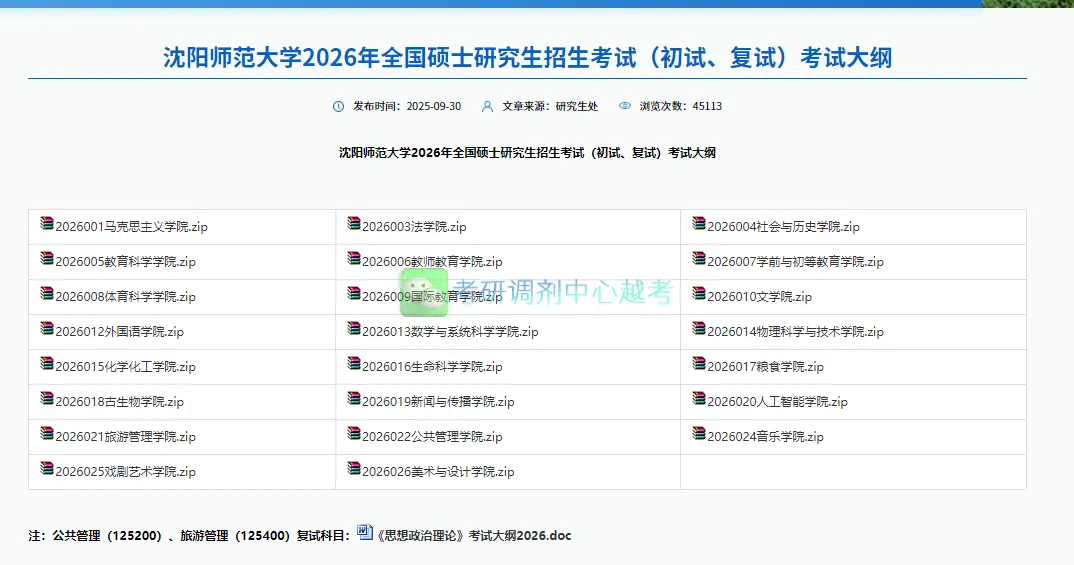Viewport: 1074px width, 565px height.
Task: Click zip icon beside 2026010文学院
Action: coord(699,293)
